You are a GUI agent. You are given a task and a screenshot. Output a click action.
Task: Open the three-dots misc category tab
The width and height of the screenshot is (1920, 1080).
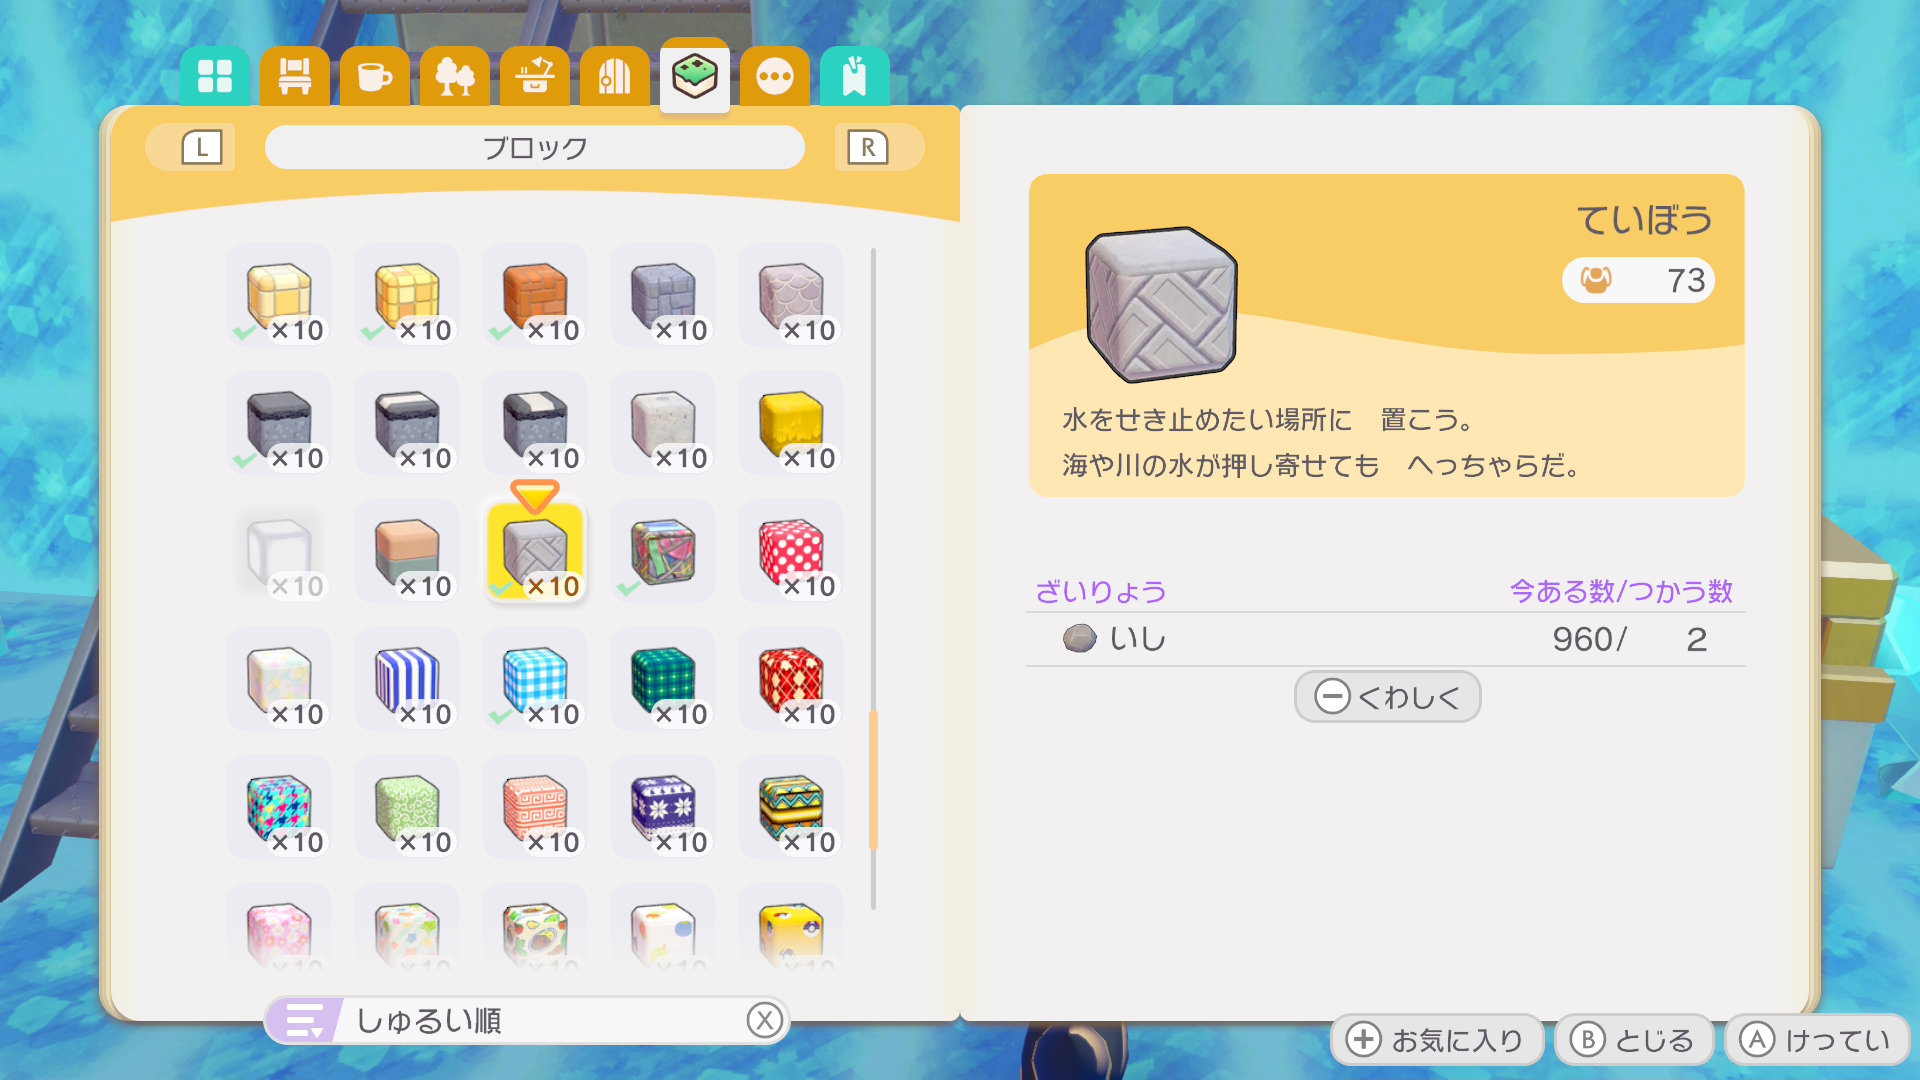coord(774,76)
